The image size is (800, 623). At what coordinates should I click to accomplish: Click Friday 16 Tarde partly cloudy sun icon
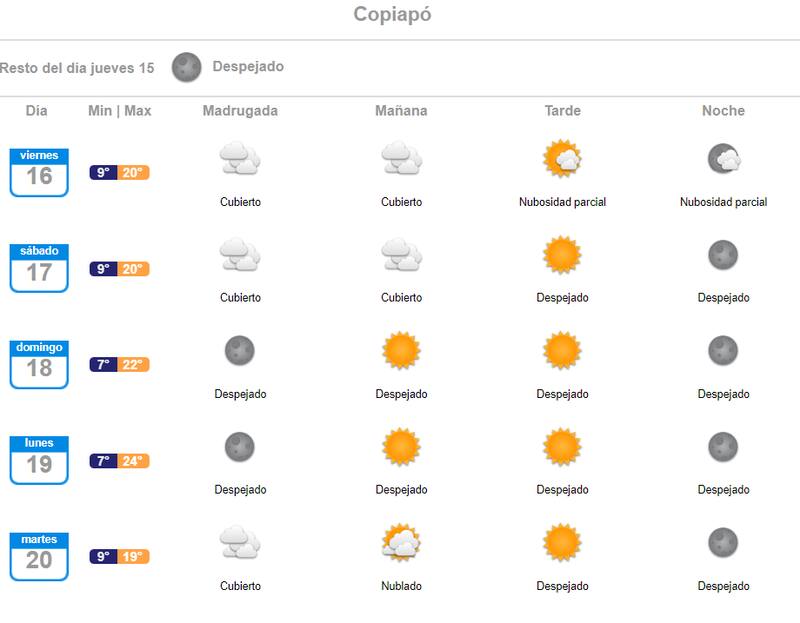(562, 159)
